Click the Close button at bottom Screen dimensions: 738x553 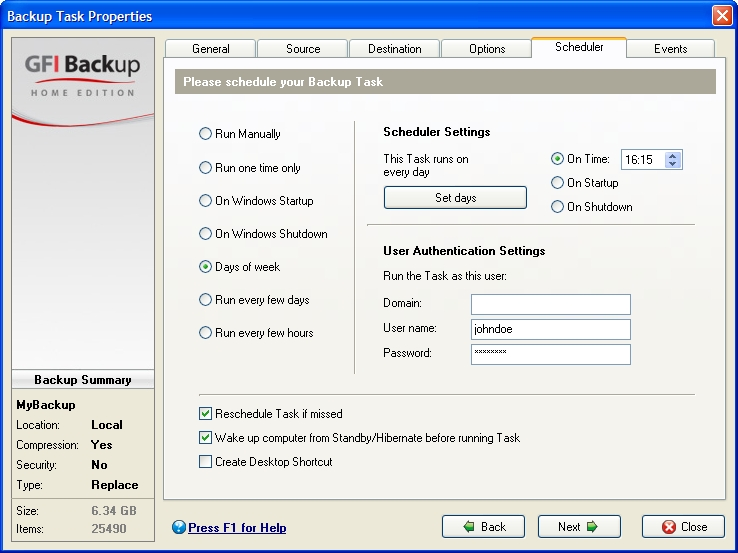tap(683, 527)
